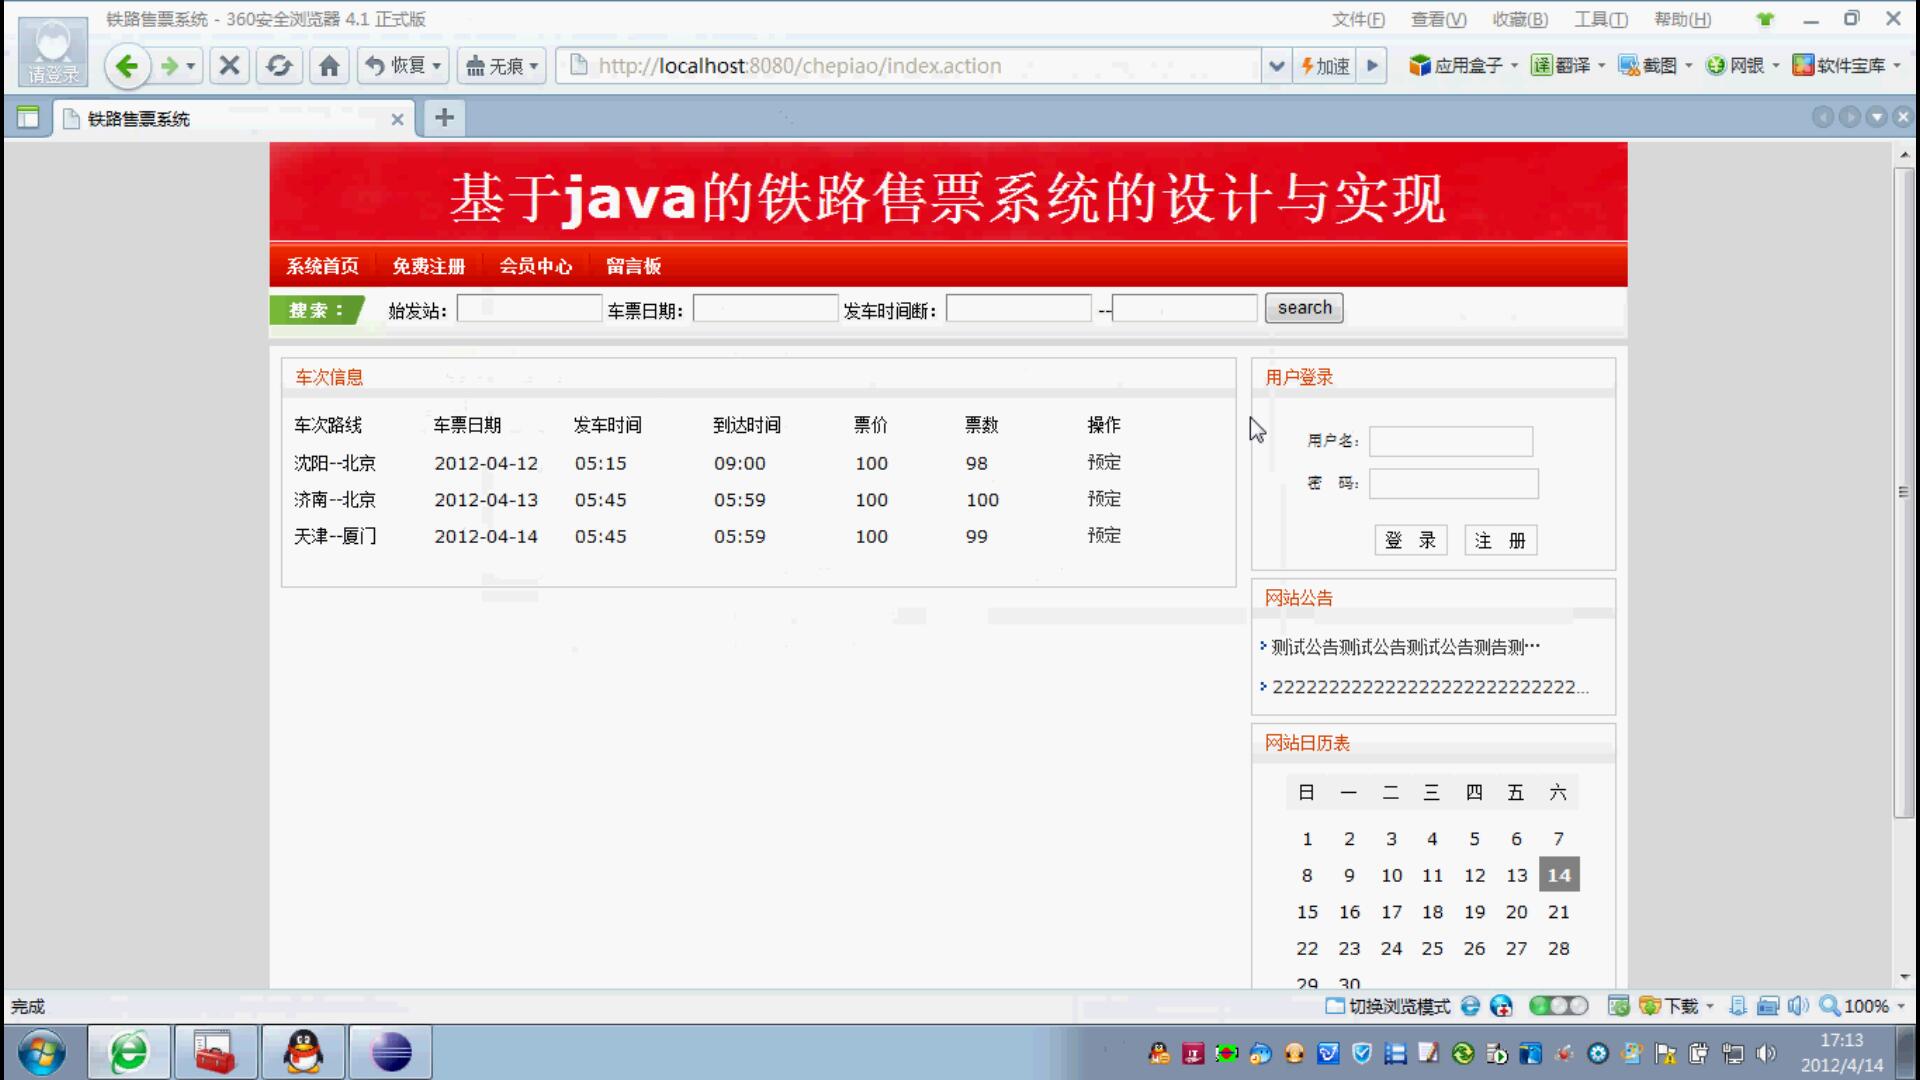Click 切换浏览模式 in status bar
1920x1080 pixels.
[1388, 1006]
